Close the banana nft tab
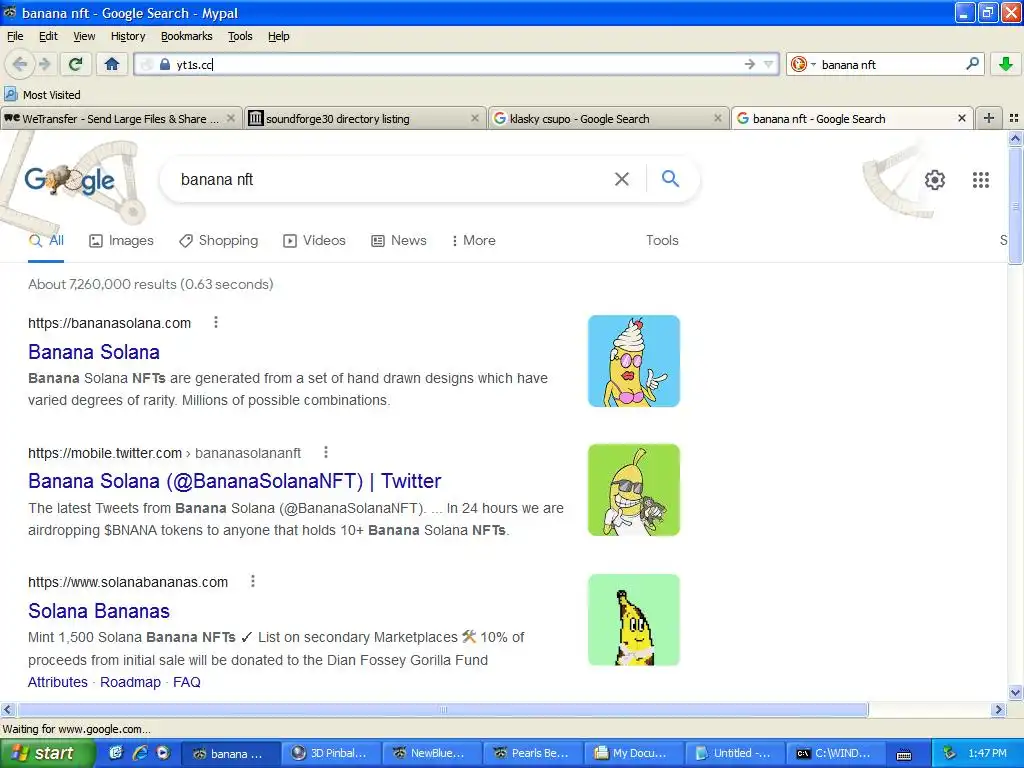1024x768 pixels. [x=961, y=118]
